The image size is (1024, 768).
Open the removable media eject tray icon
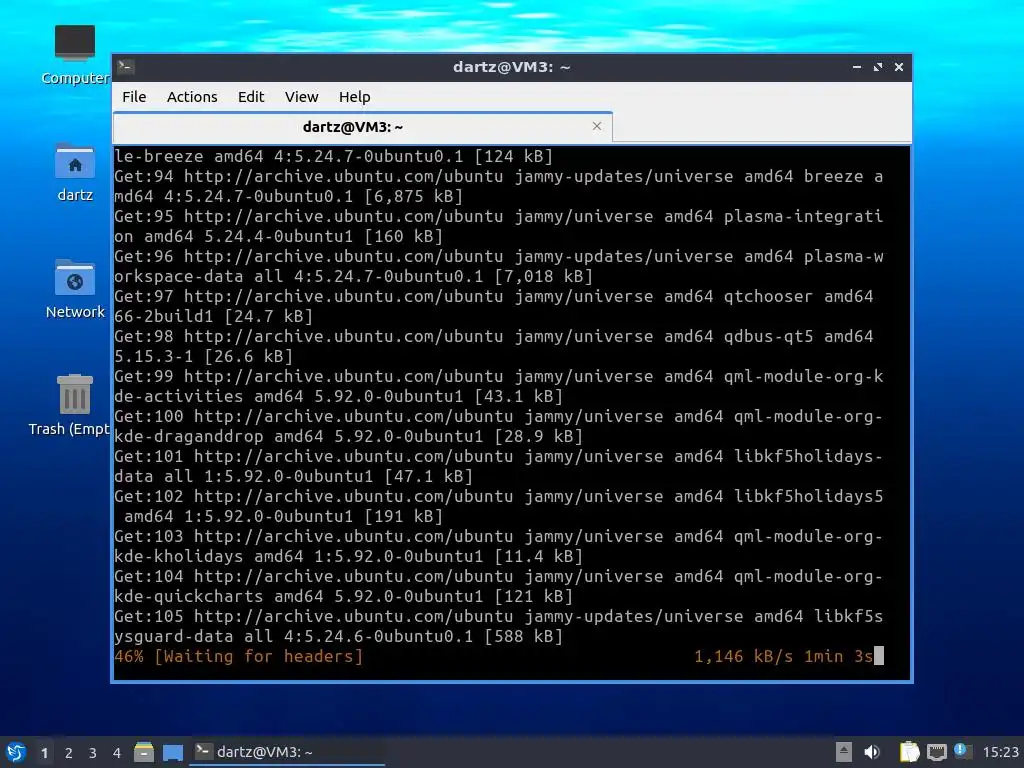(x=843, y=752)
